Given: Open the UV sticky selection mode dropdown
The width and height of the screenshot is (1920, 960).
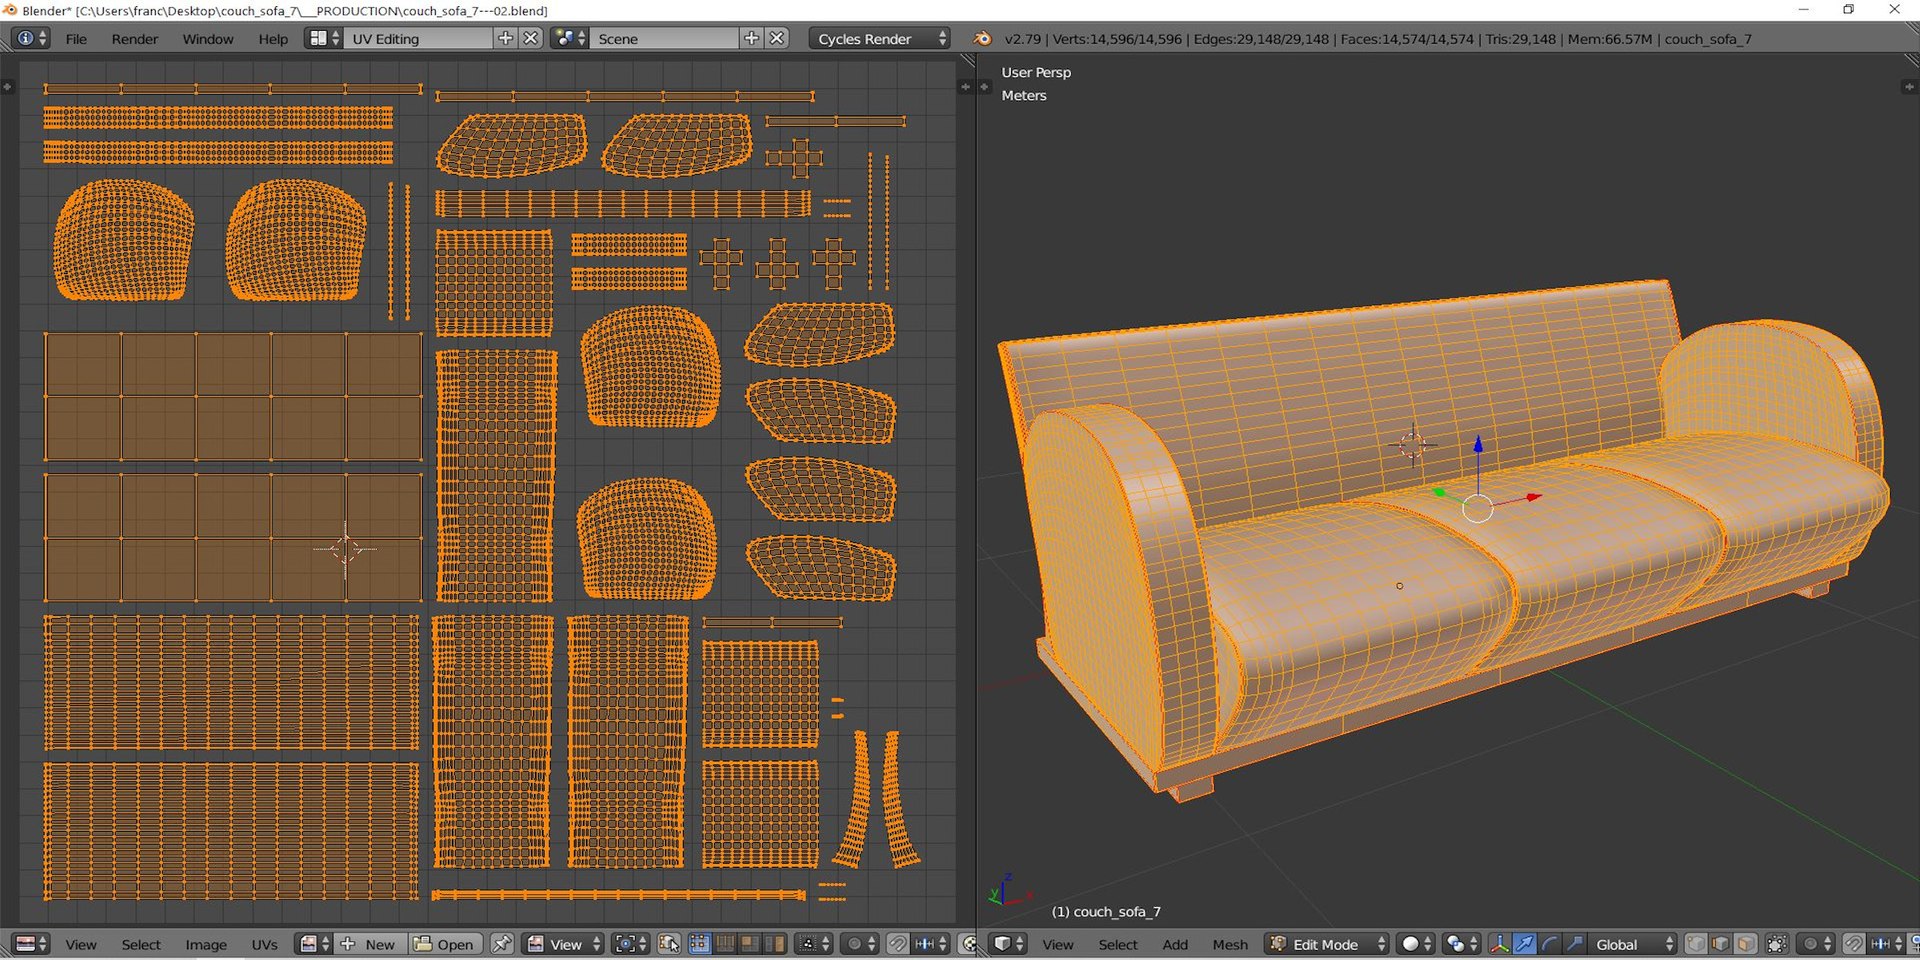Looking at the screenshot, I should [814, 944].
